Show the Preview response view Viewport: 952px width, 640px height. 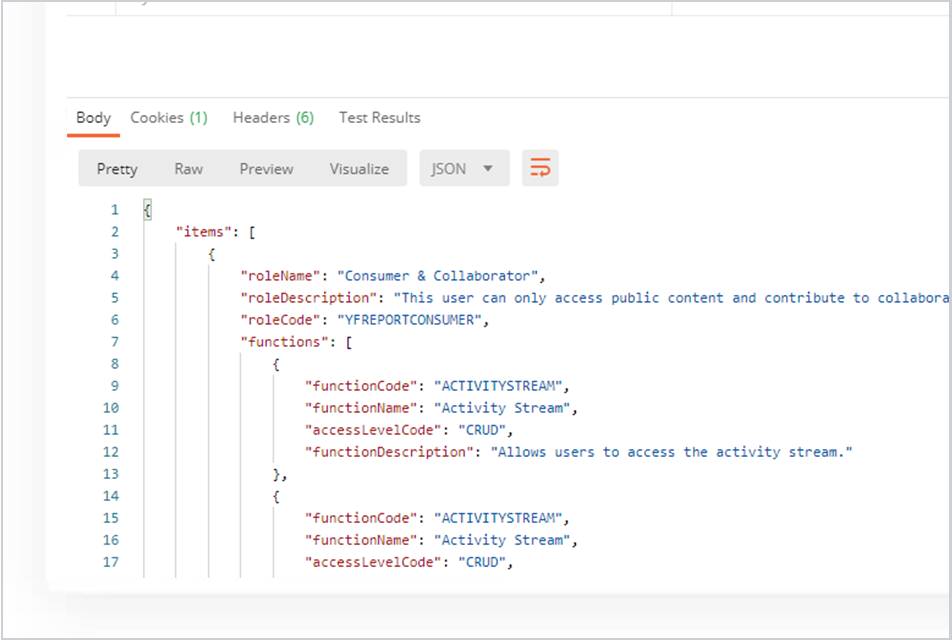266,169
